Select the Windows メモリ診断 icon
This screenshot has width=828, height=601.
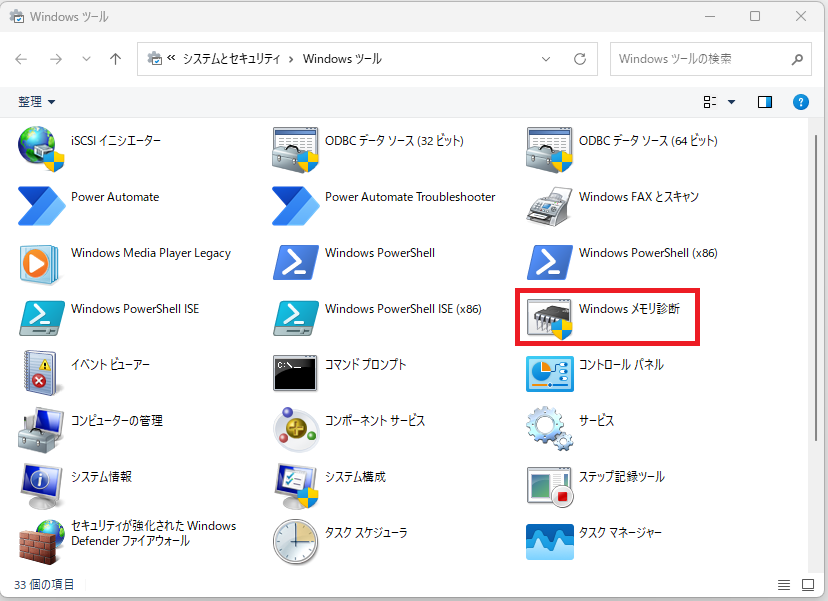point(550,318)
